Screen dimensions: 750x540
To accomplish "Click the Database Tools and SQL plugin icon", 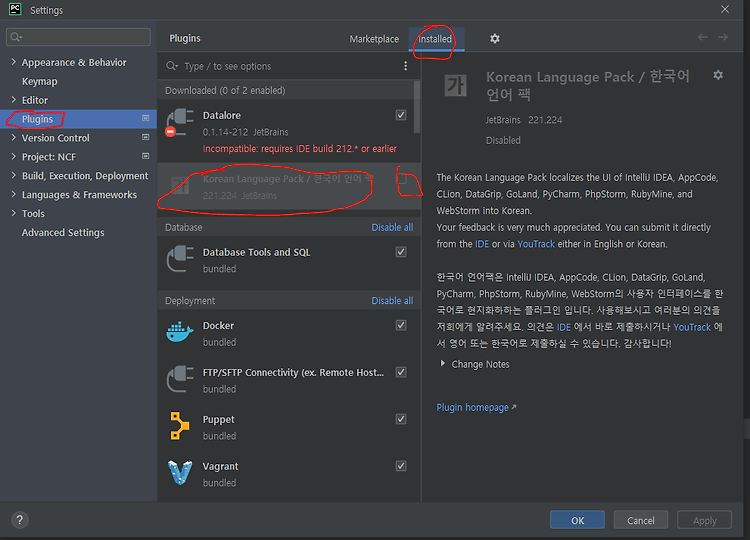I will (180, 259).
